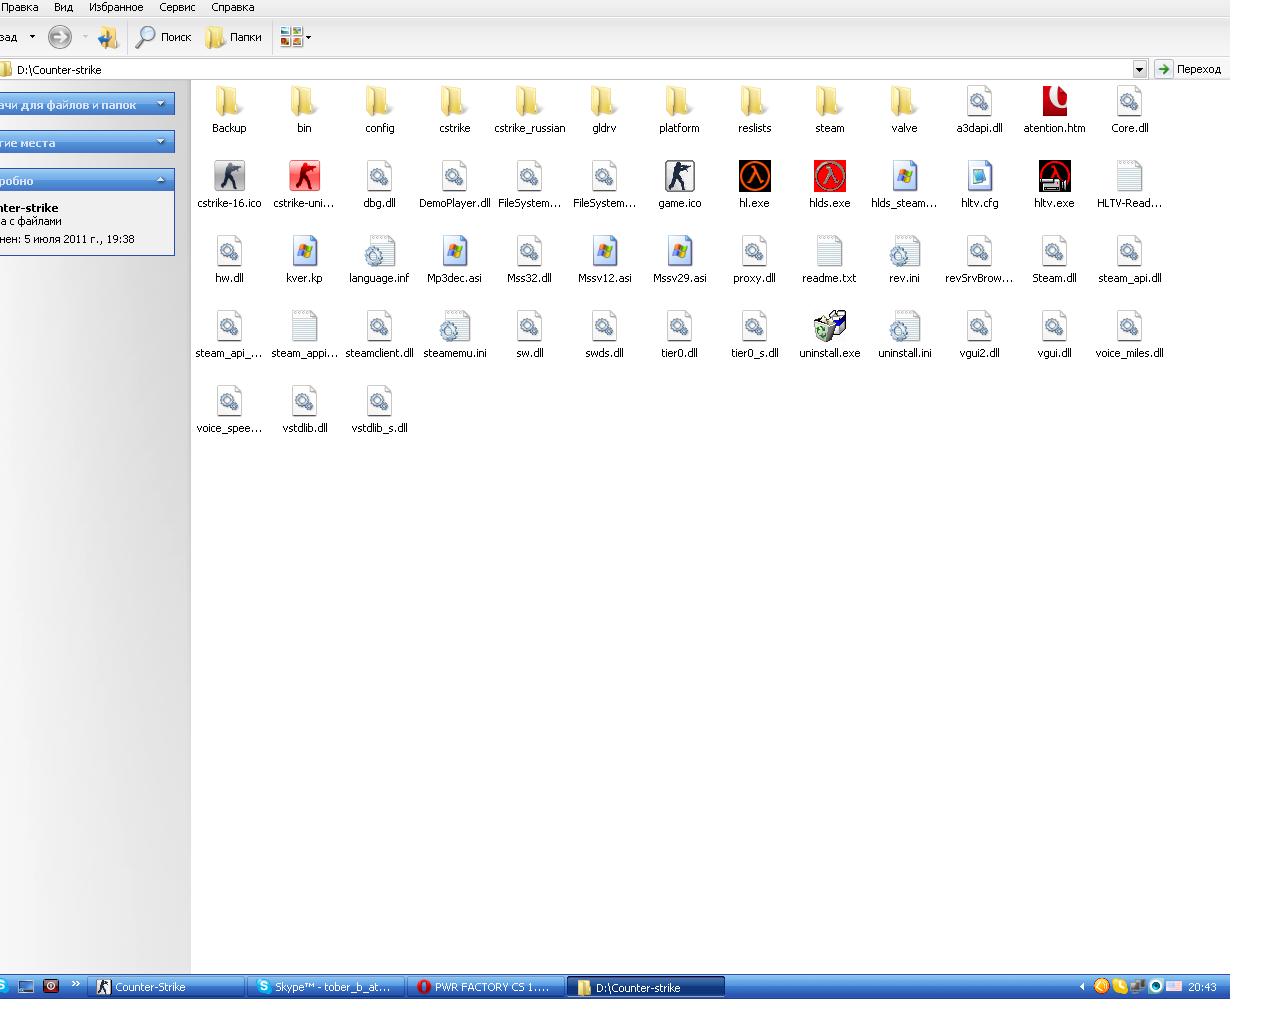Open the Сервис menu
This screenshot has height=1024, width=1280.
[177, 7]
